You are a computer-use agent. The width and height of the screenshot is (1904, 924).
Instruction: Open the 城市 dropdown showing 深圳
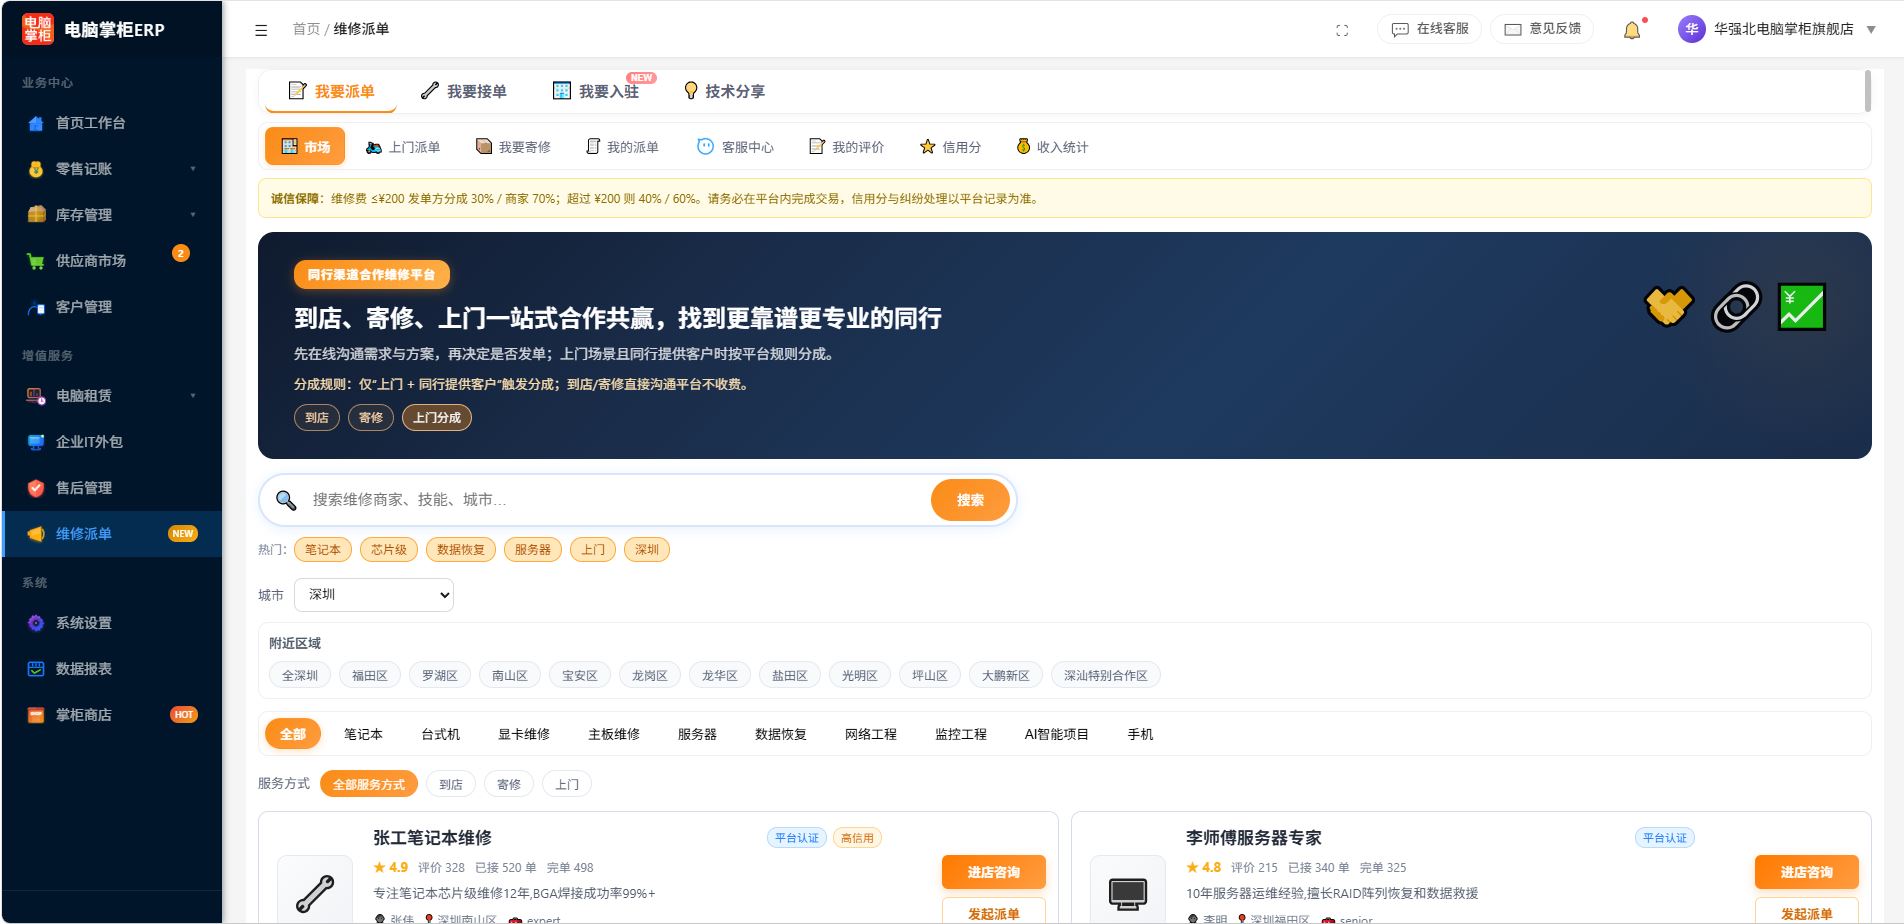pyautogui.click(x=374, y=595)
